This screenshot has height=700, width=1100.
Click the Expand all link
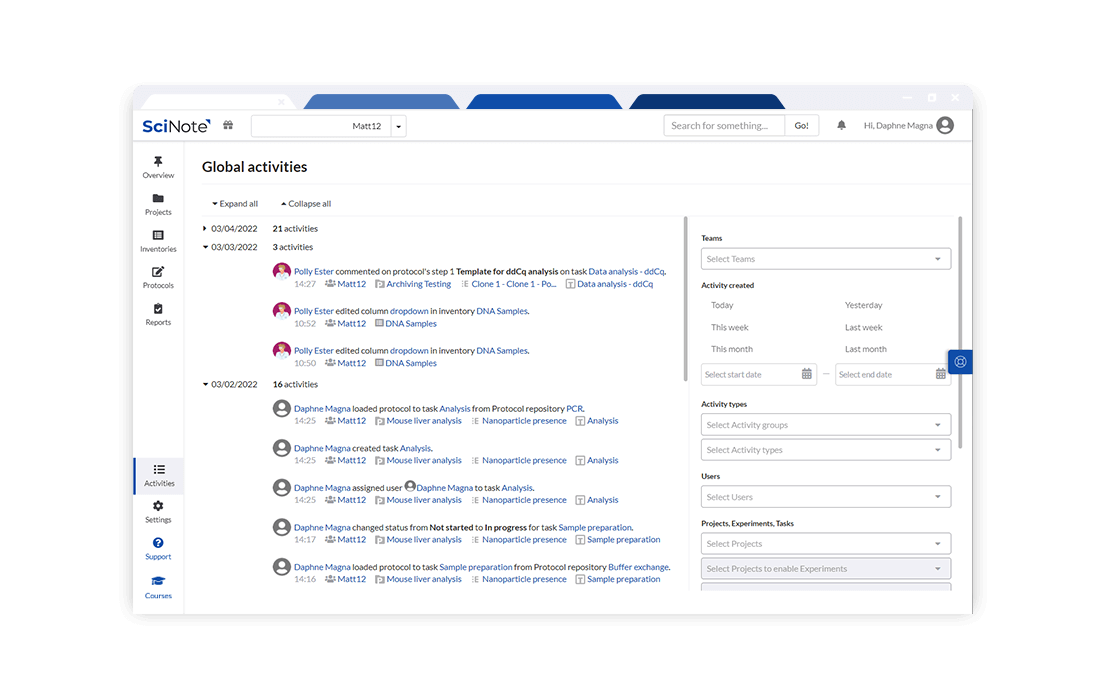click(x=235, y=203)
